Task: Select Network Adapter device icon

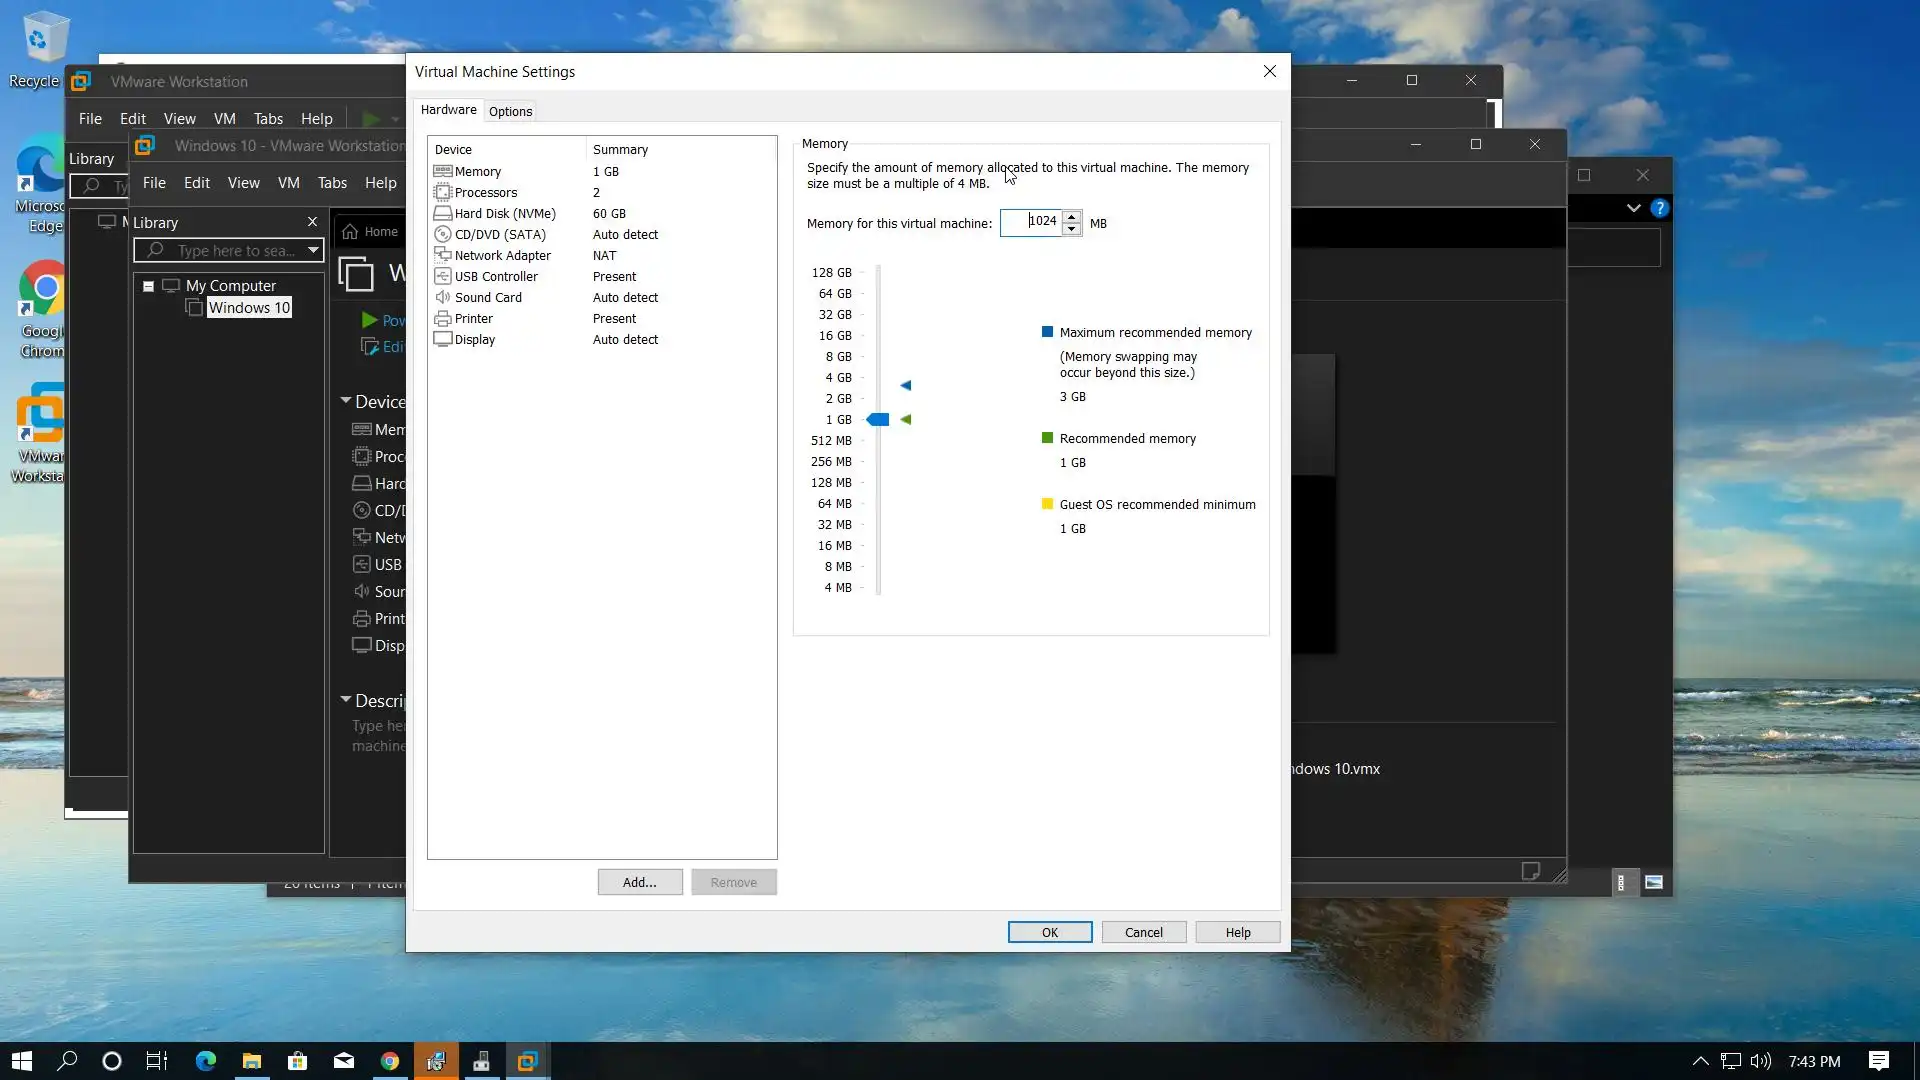Action: point(442,255)
